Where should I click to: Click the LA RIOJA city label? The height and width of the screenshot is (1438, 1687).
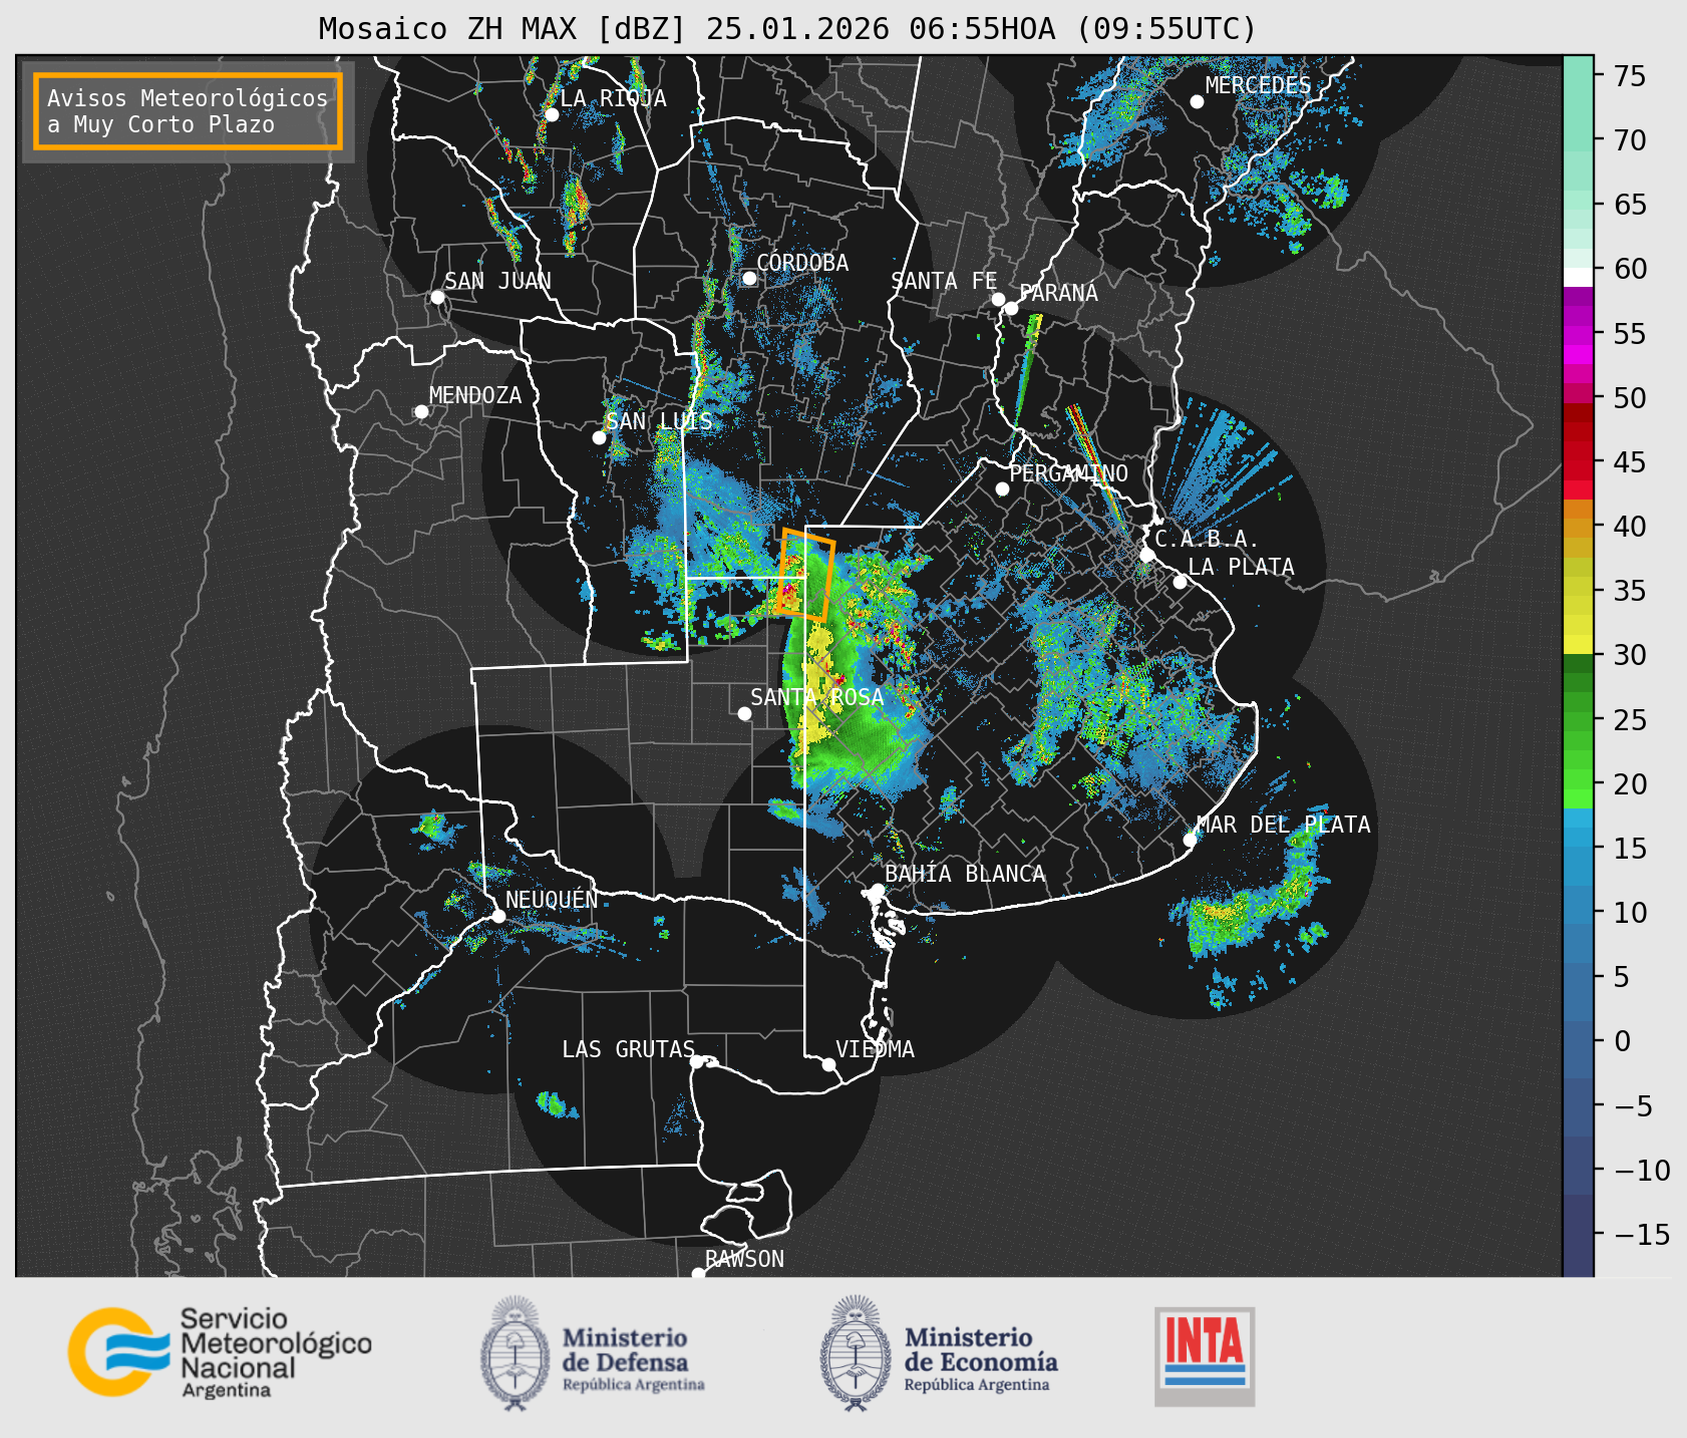pyautogui.click(x=613, y=98)
